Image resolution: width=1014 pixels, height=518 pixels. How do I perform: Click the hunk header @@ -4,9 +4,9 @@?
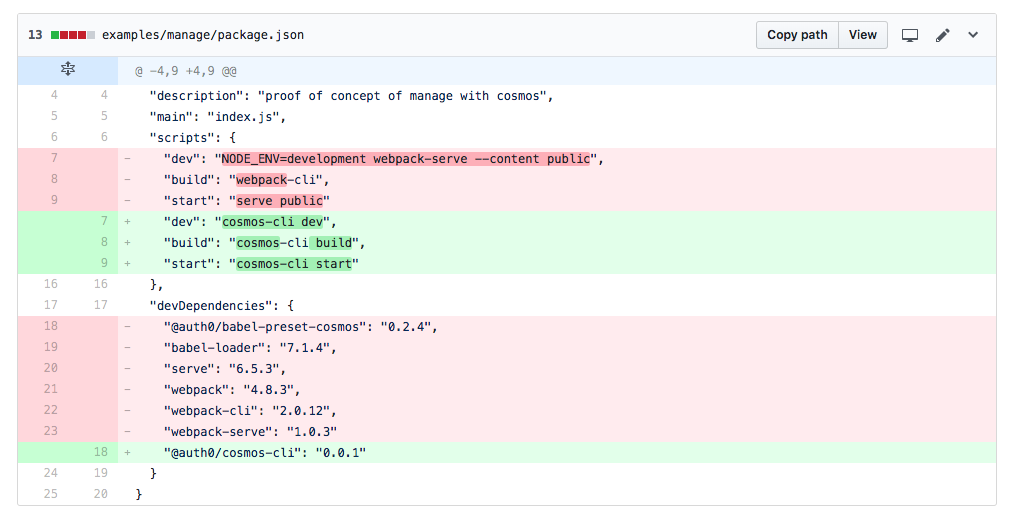(186, 71)
